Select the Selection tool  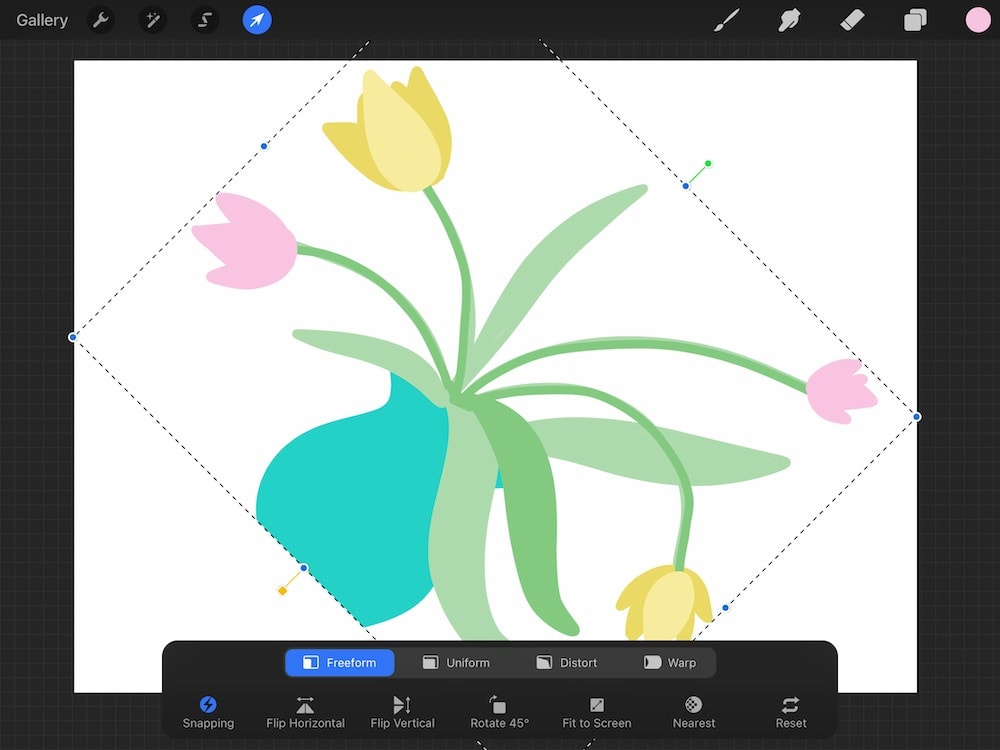(x=204, y=20)
